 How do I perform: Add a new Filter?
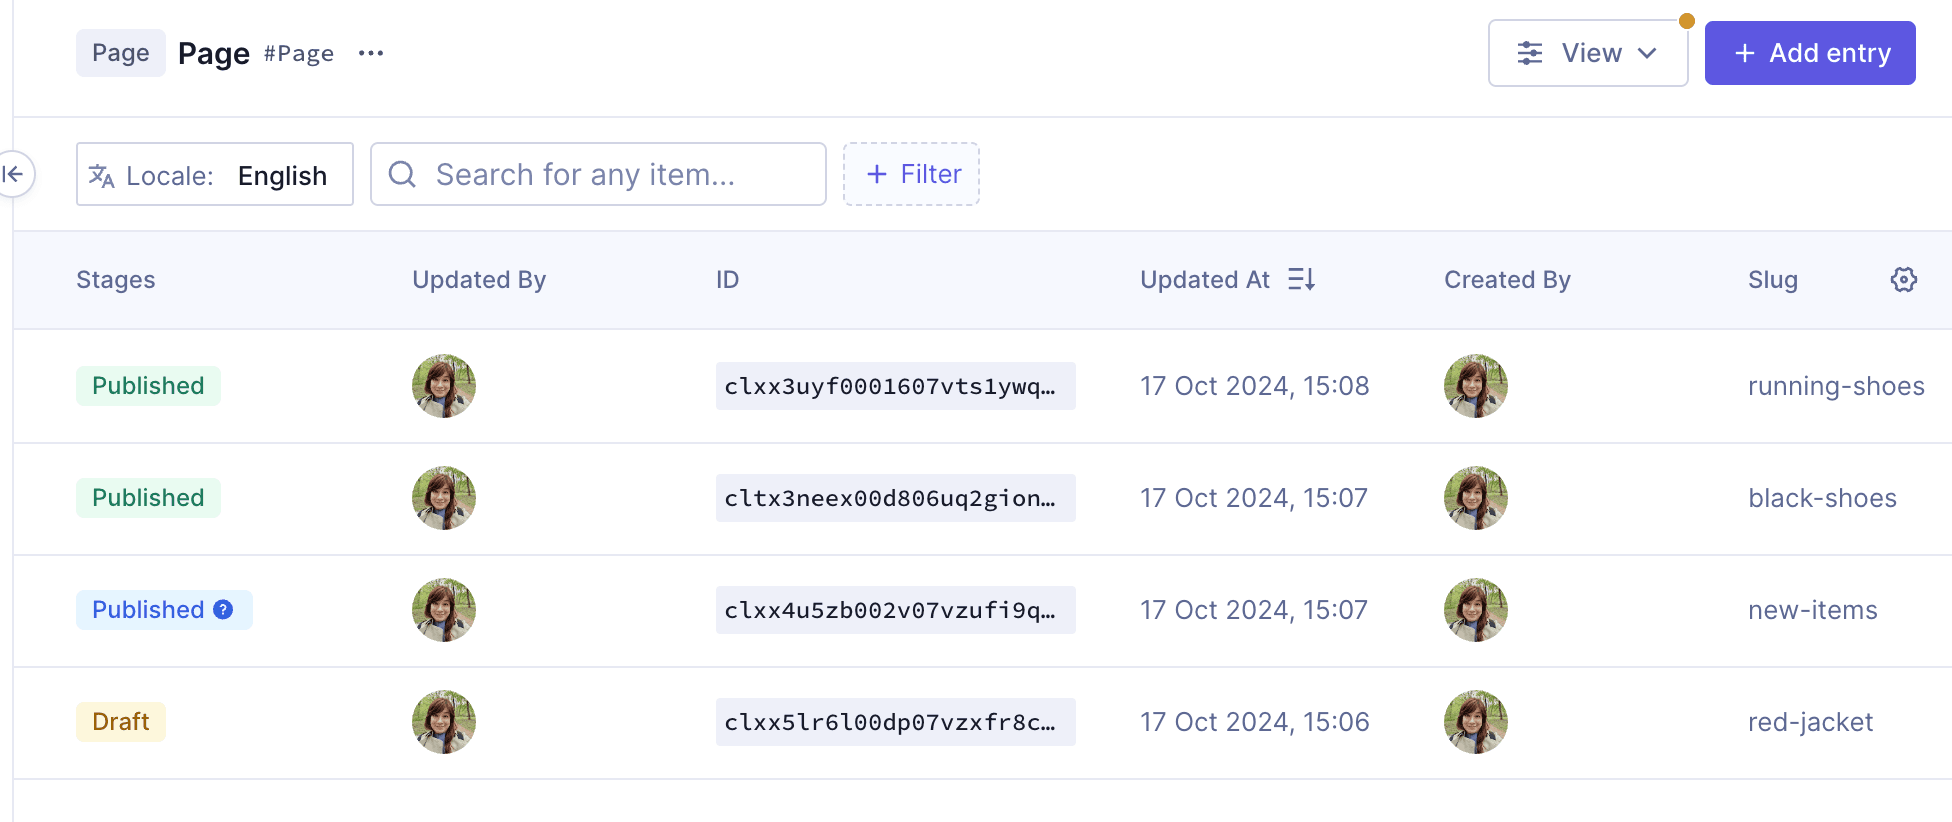[x=911, y=175]
